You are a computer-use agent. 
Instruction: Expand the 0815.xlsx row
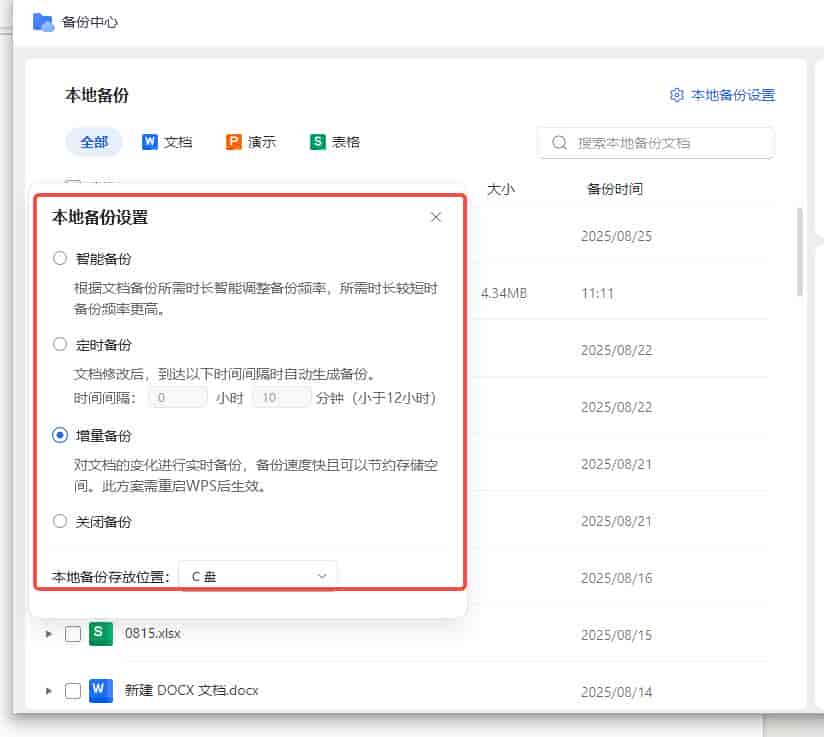pyautogui.click(x=49, y=634)
